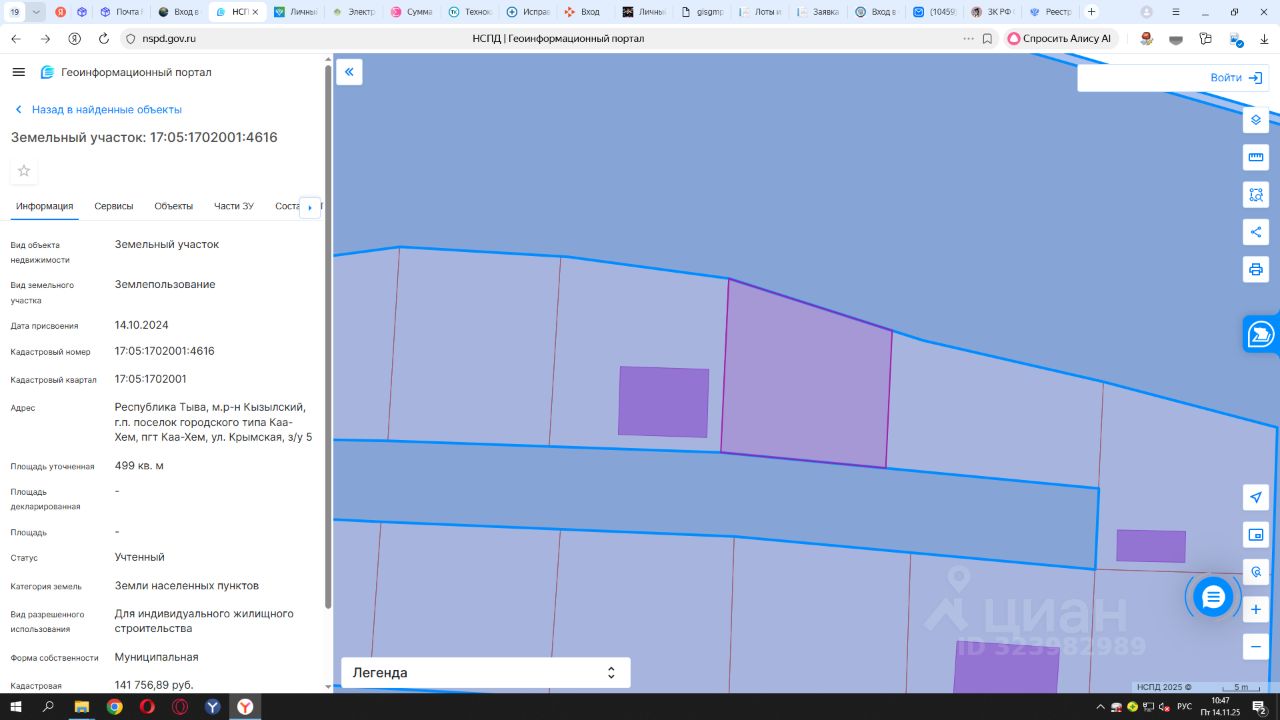Click the map location search icon
This screenshot has height=720, width=1280.
pos(1256,572)
